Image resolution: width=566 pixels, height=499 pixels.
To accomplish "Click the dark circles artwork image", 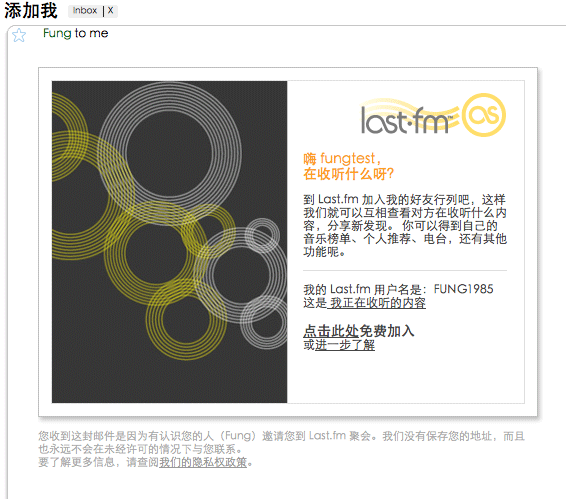I will (x=169, y=242).
